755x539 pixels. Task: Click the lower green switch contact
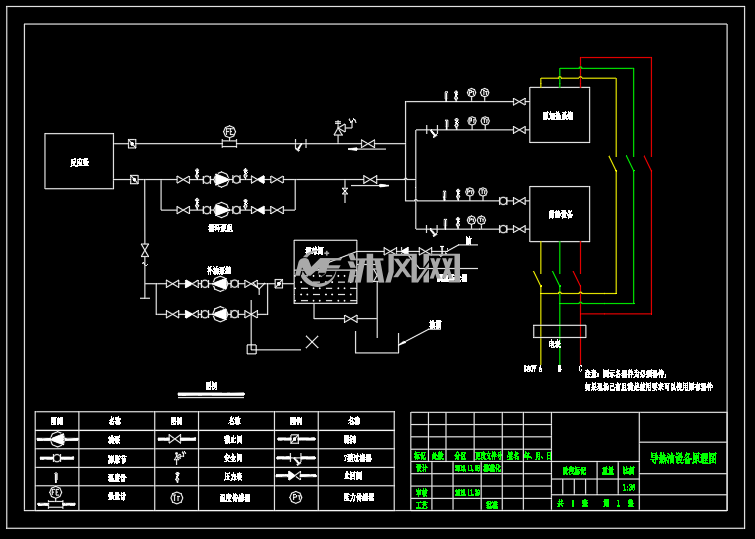pyautogui.click(x=556, y=279)
